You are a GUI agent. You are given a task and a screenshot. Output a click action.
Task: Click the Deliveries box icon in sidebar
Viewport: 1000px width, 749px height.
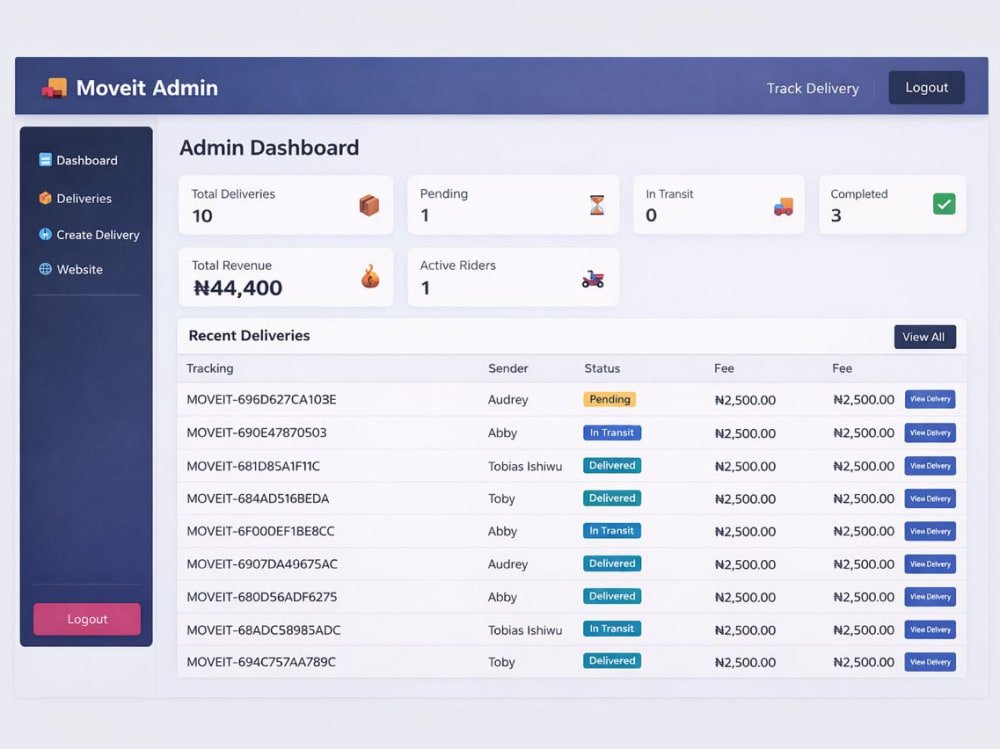[45, 198]
